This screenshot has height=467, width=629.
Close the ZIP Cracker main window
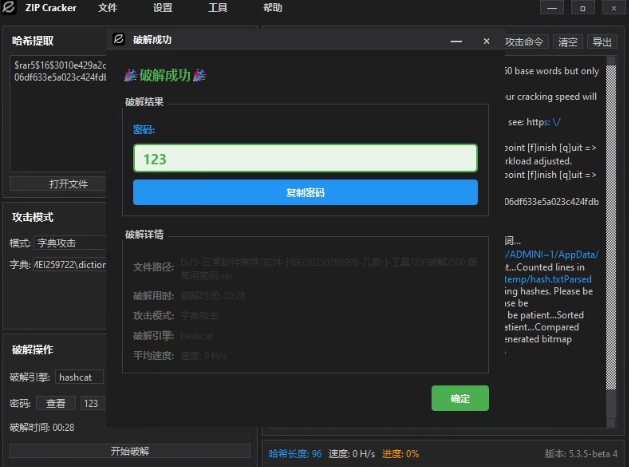coord(609,8)
